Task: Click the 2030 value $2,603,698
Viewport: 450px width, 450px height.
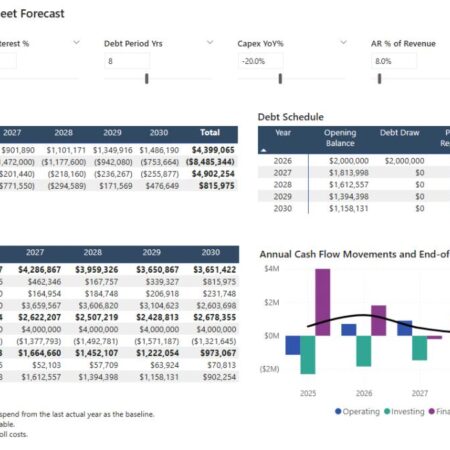Action: [216, 306]
